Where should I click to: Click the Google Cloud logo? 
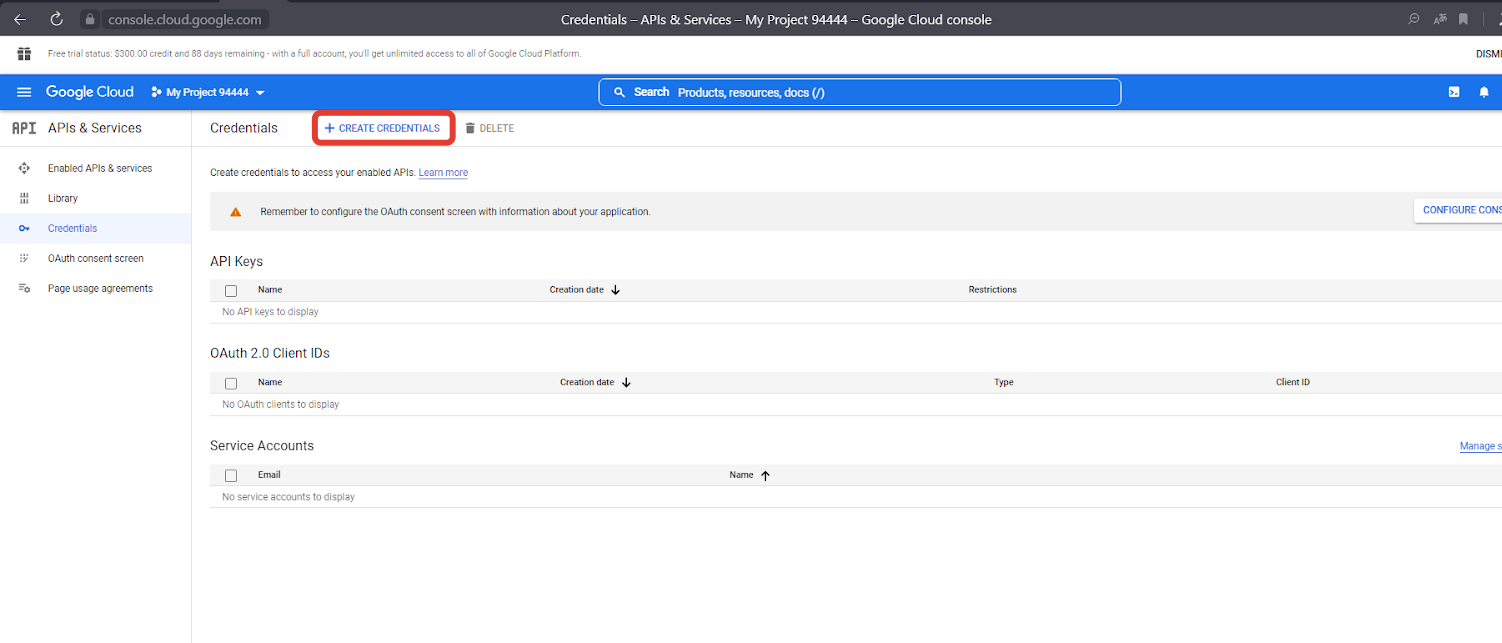[90, 92]
